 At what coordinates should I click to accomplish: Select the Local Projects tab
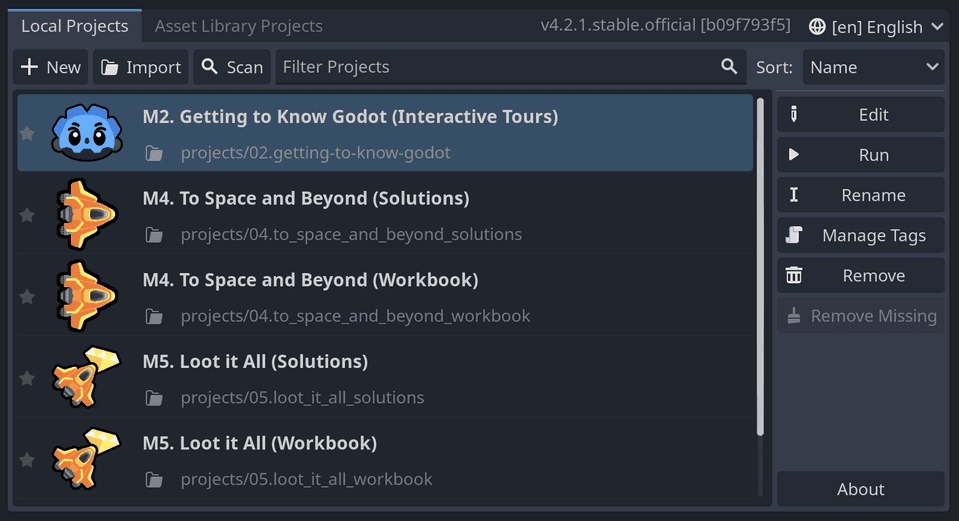(75, 26)
